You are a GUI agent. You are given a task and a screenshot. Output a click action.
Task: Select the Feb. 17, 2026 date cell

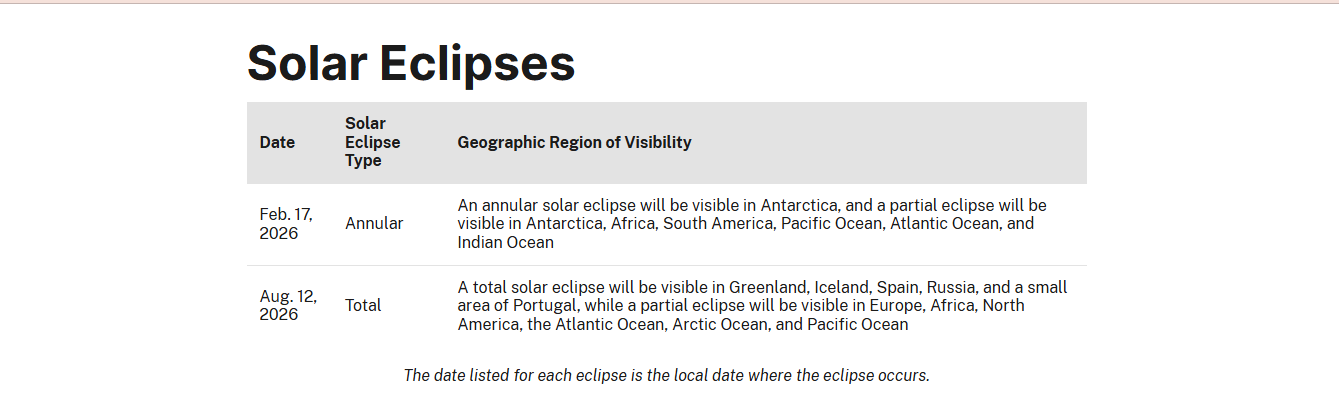286,223
